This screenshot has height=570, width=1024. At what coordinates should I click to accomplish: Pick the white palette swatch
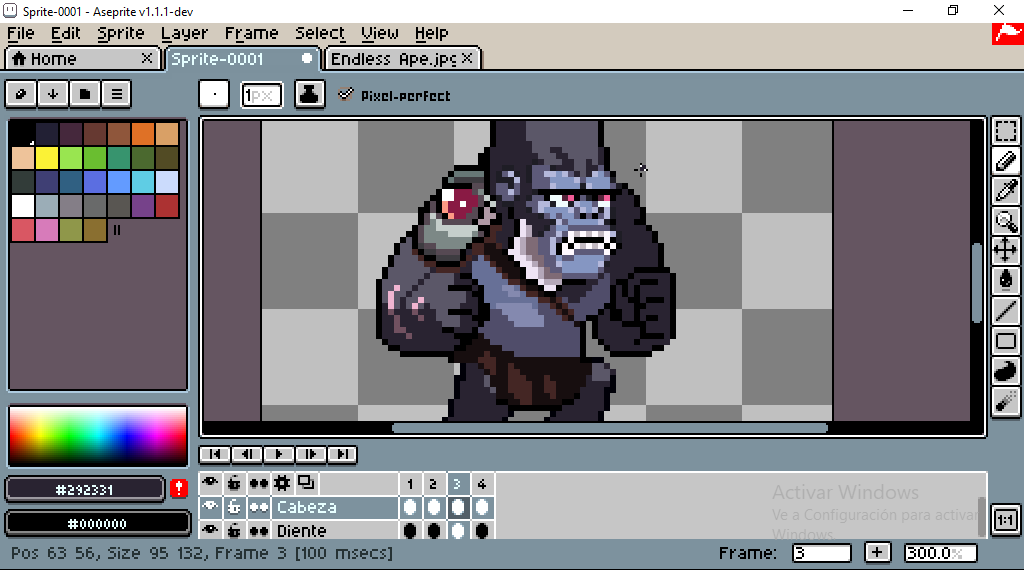pyautogui.click(x=23, y=206)
